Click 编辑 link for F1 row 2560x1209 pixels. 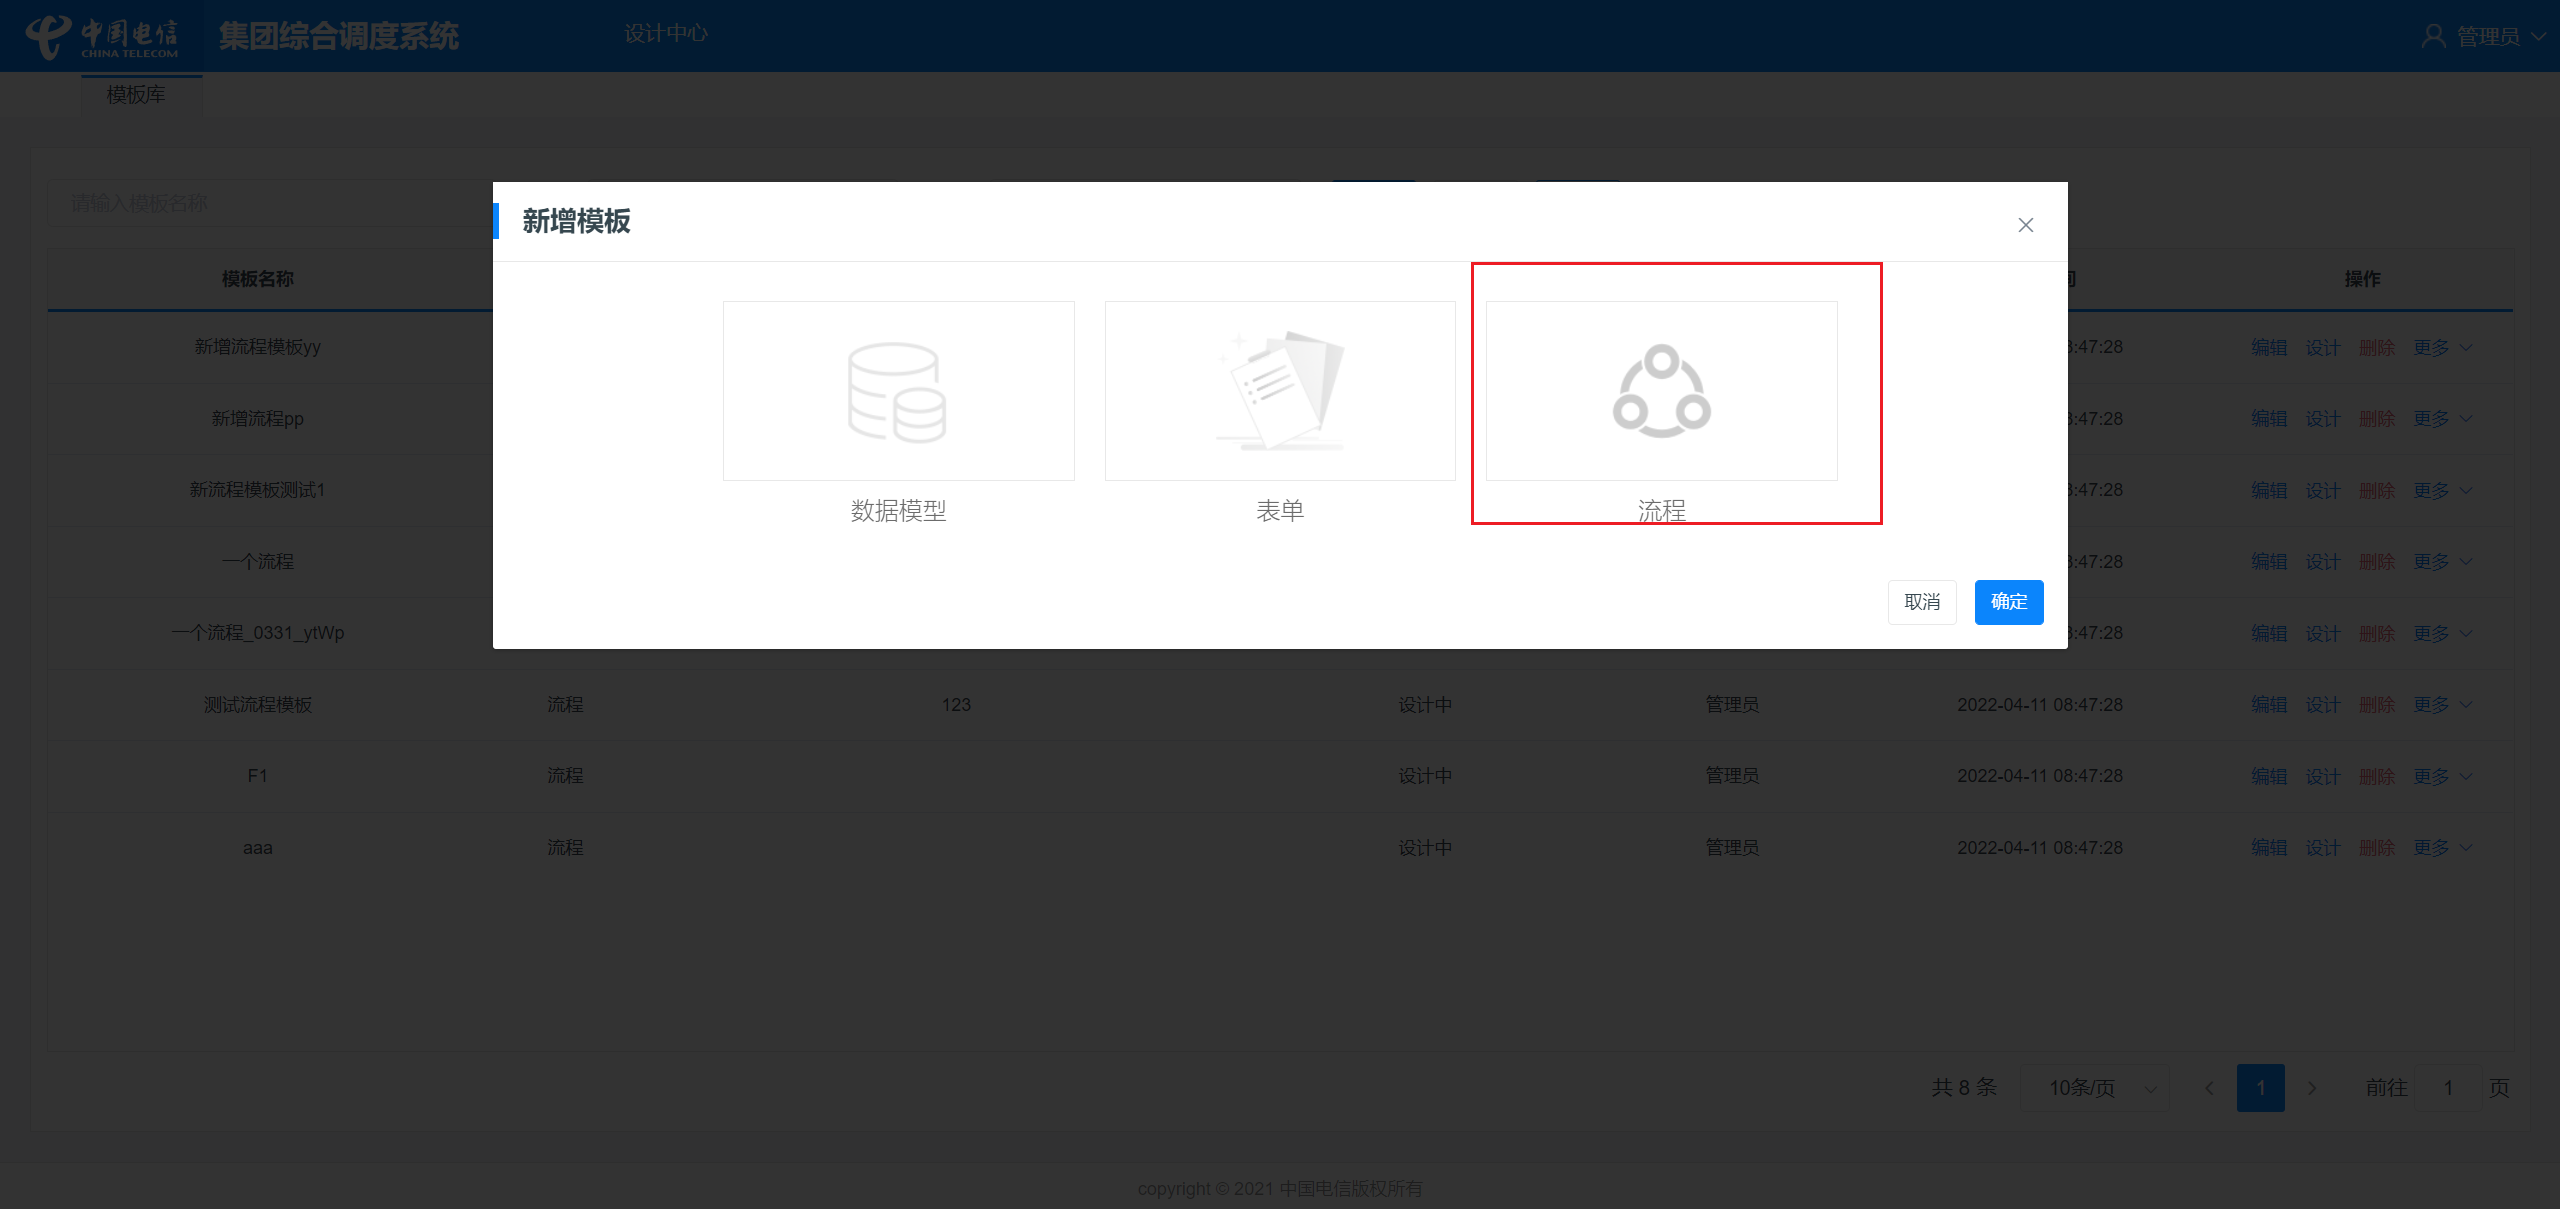click(2269, 777)
